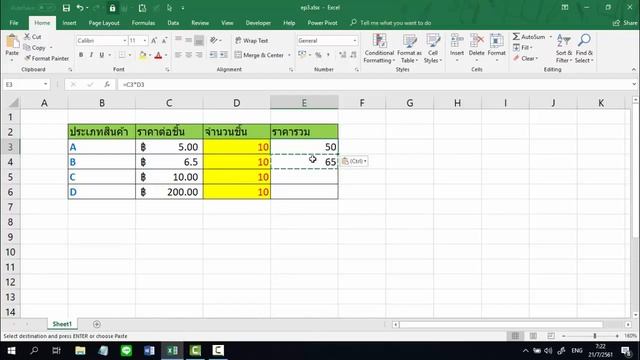Increase font size with the larger A

point(154,40)
